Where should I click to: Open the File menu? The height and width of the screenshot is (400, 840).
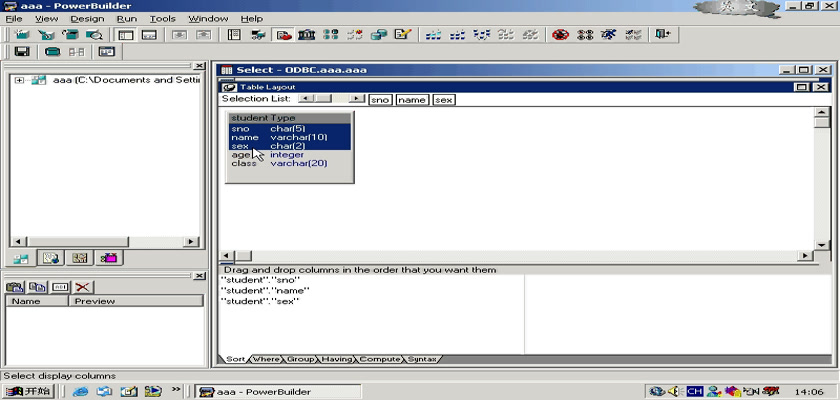pos(13,19)
